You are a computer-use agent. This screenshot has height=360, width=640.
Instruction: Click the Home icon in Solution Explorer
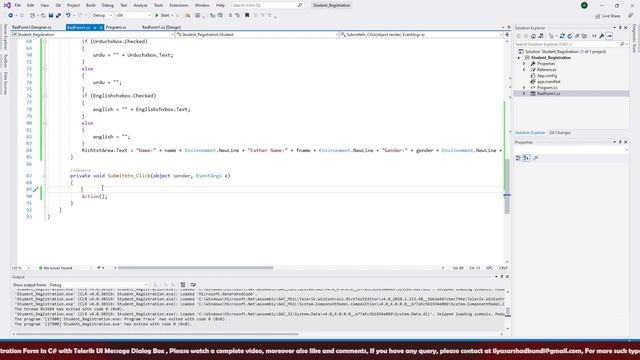[533, 36]
